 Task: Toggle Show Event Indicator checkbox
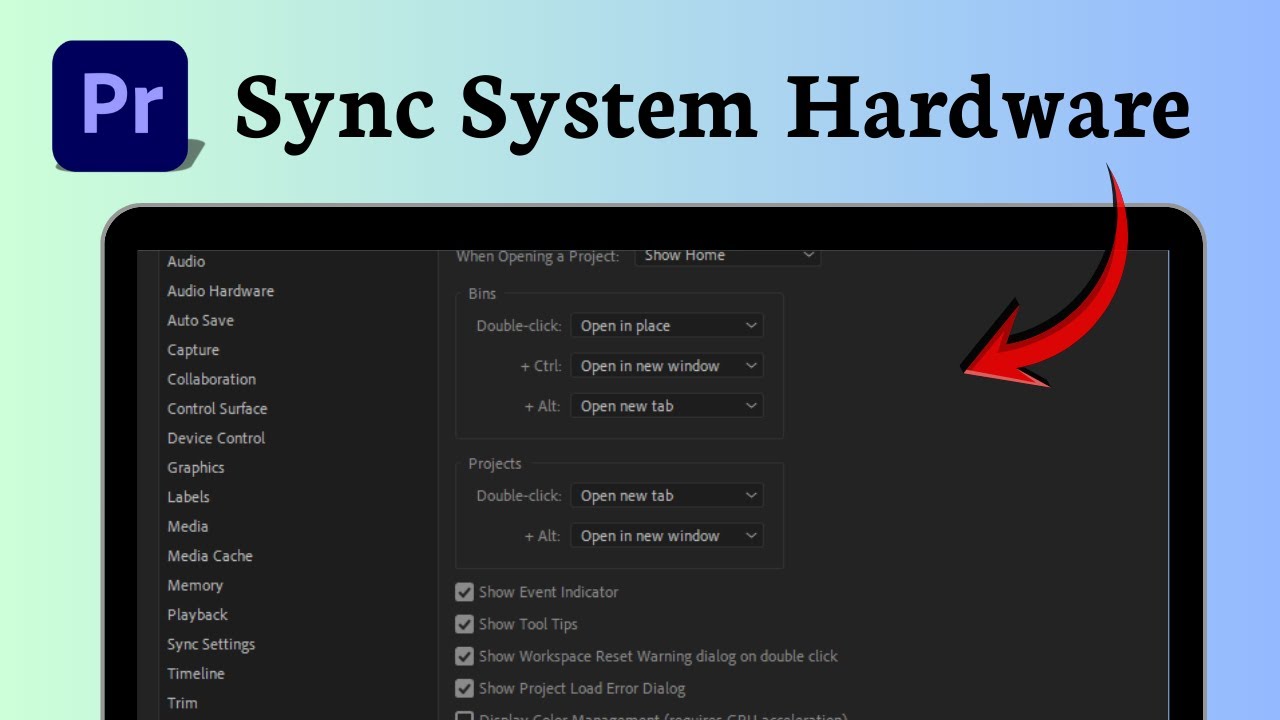click(x=464, y=592)
